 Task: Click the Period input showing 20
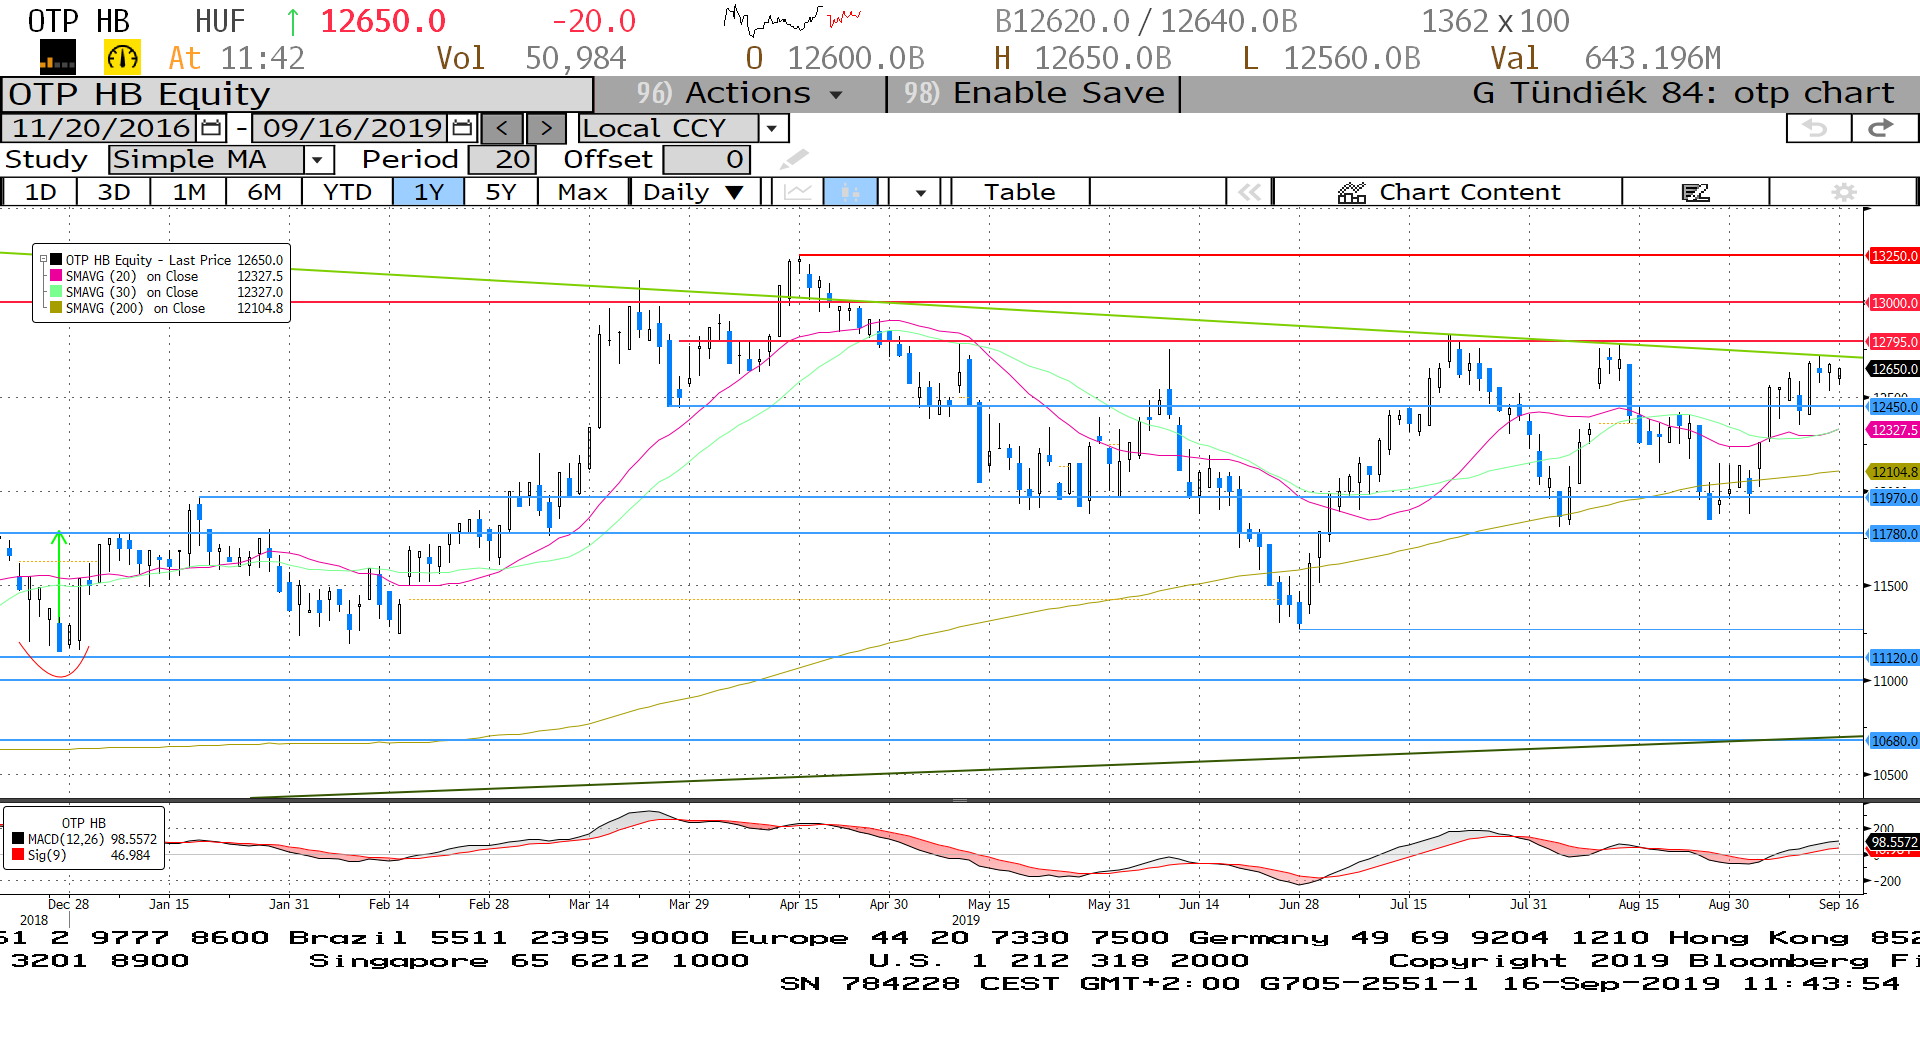502,159
